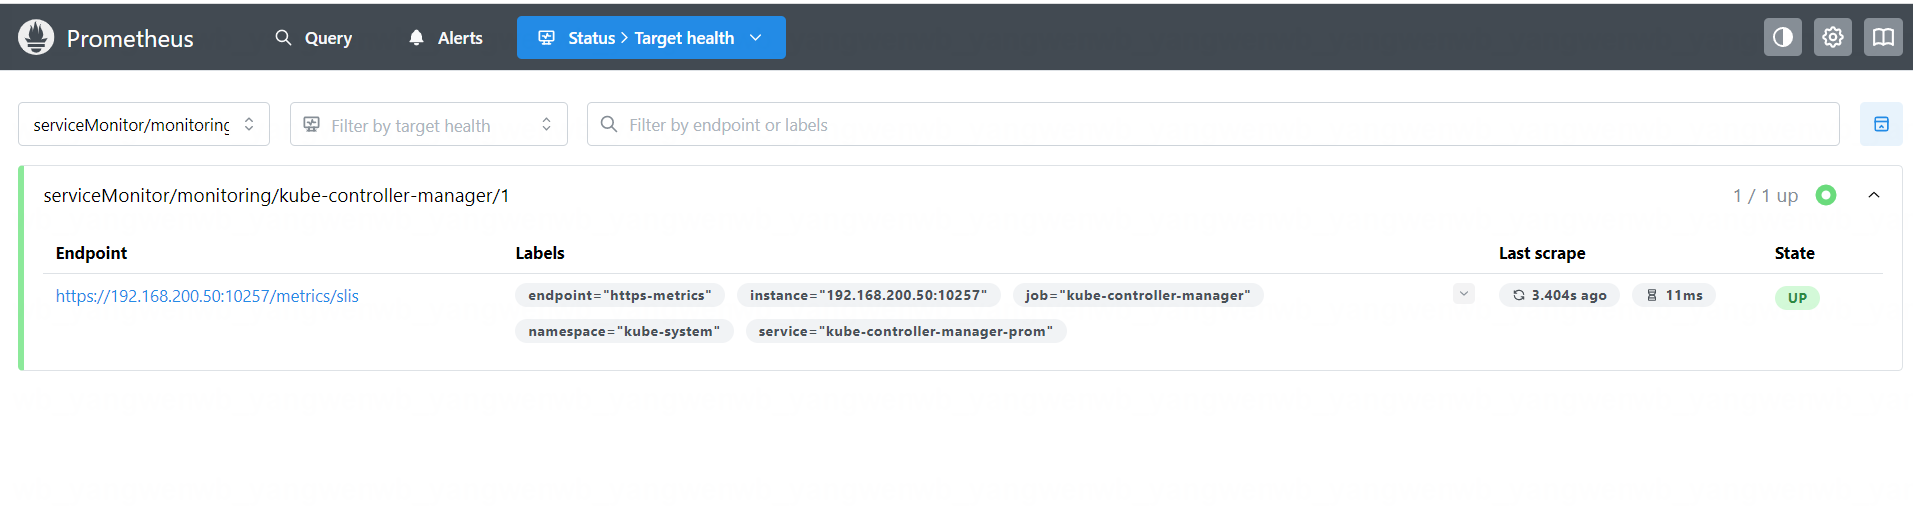This screenshot has height=518, width=1913.
Task: Open the serviceMonitor/monitoring pool dropdown
Action: click(x=144, y=125)
